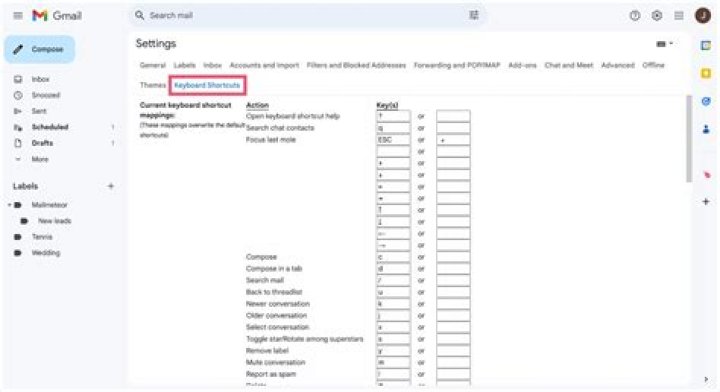
Task: Switch to Filters and Blocked Addresses tab
Action: (x=356, y=65)
